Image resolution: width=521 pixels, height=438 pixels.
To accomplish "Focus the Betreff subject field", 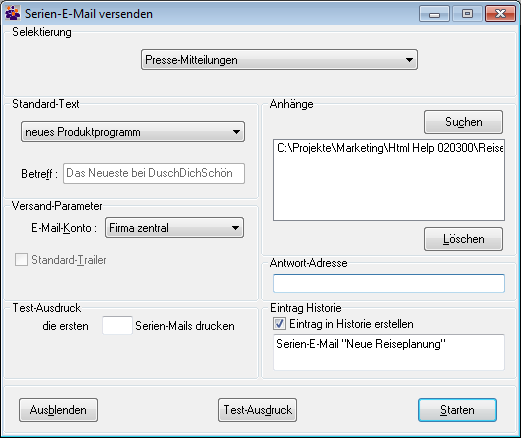I will (x=154, y=173).
